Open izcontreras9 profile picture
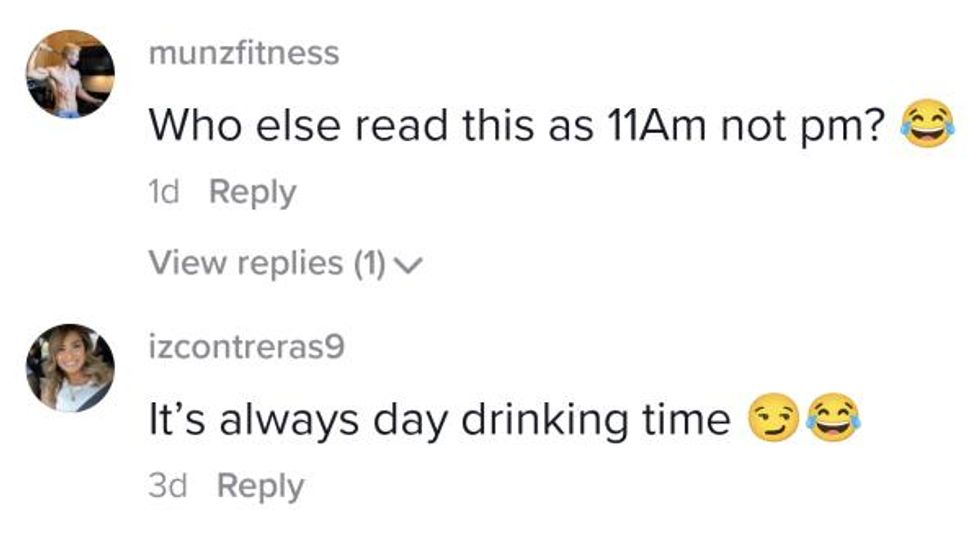The height and width of the screenshot is (537, 980). coord(70,368)
